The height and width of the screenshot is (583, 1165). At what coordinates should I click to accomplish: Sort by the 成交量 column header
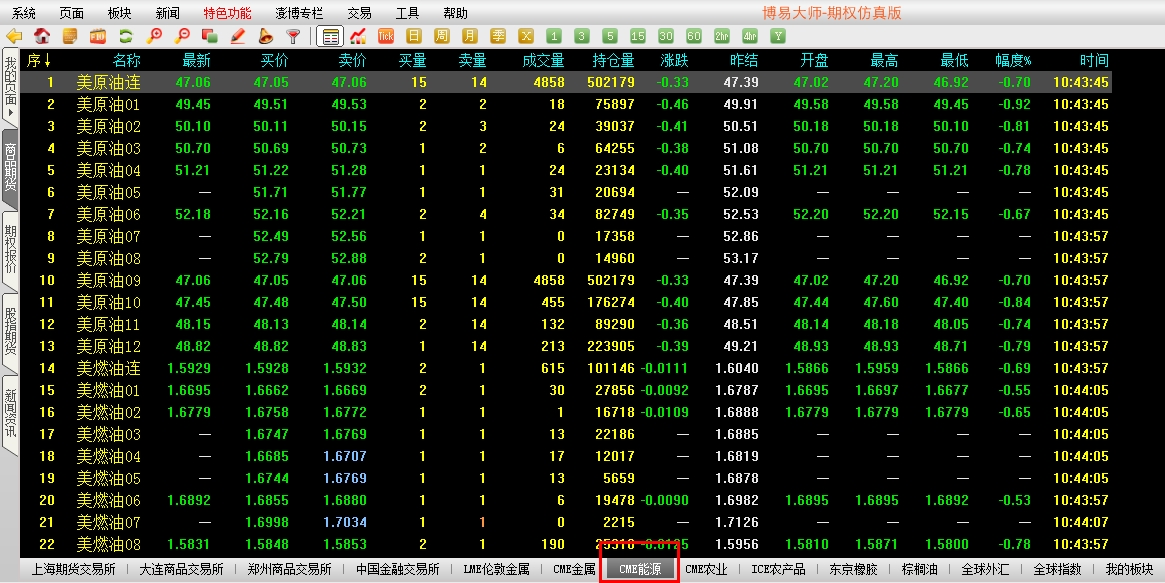click(x=543, y=61)
